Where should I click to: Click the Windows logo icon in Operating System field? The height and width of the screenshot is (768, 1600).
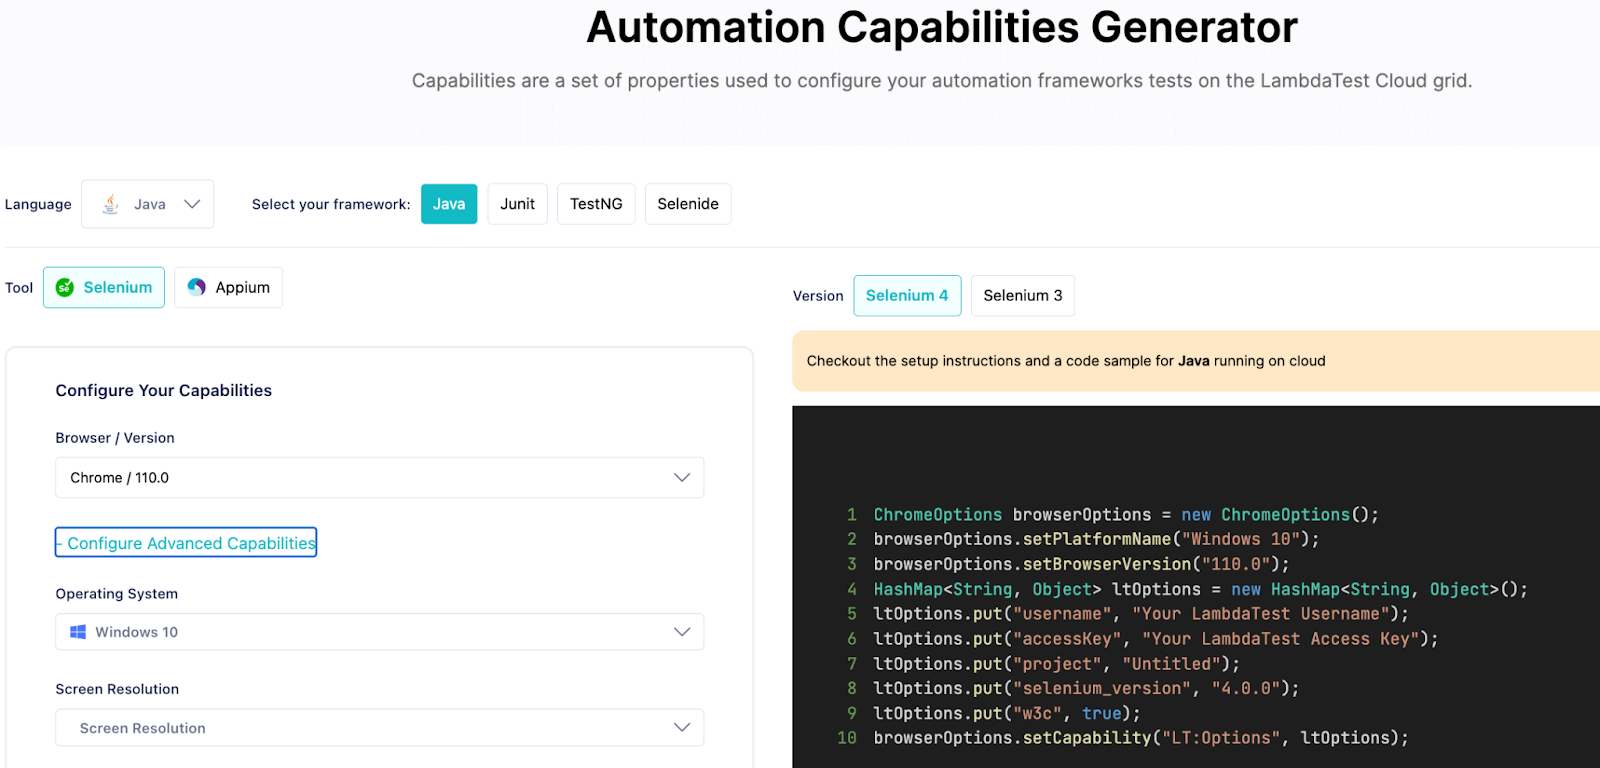[x=78, y=632]
